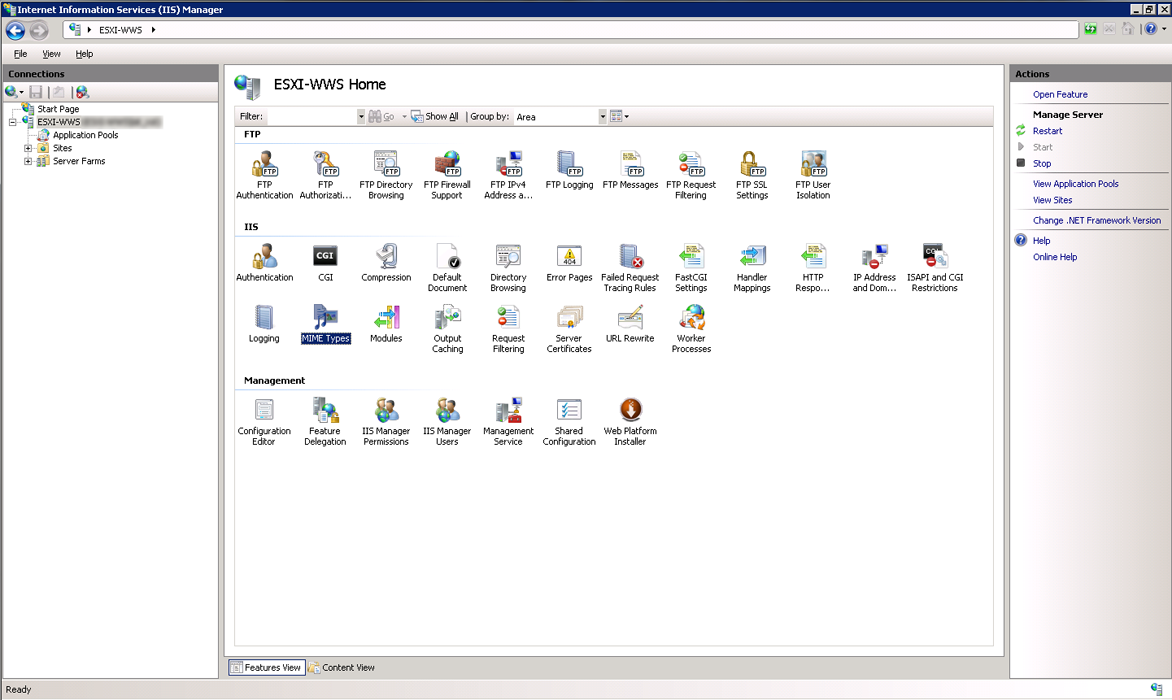Click inside the Filter text field
The height and width of the screenshot is (700, 1172).
(312, 117)
